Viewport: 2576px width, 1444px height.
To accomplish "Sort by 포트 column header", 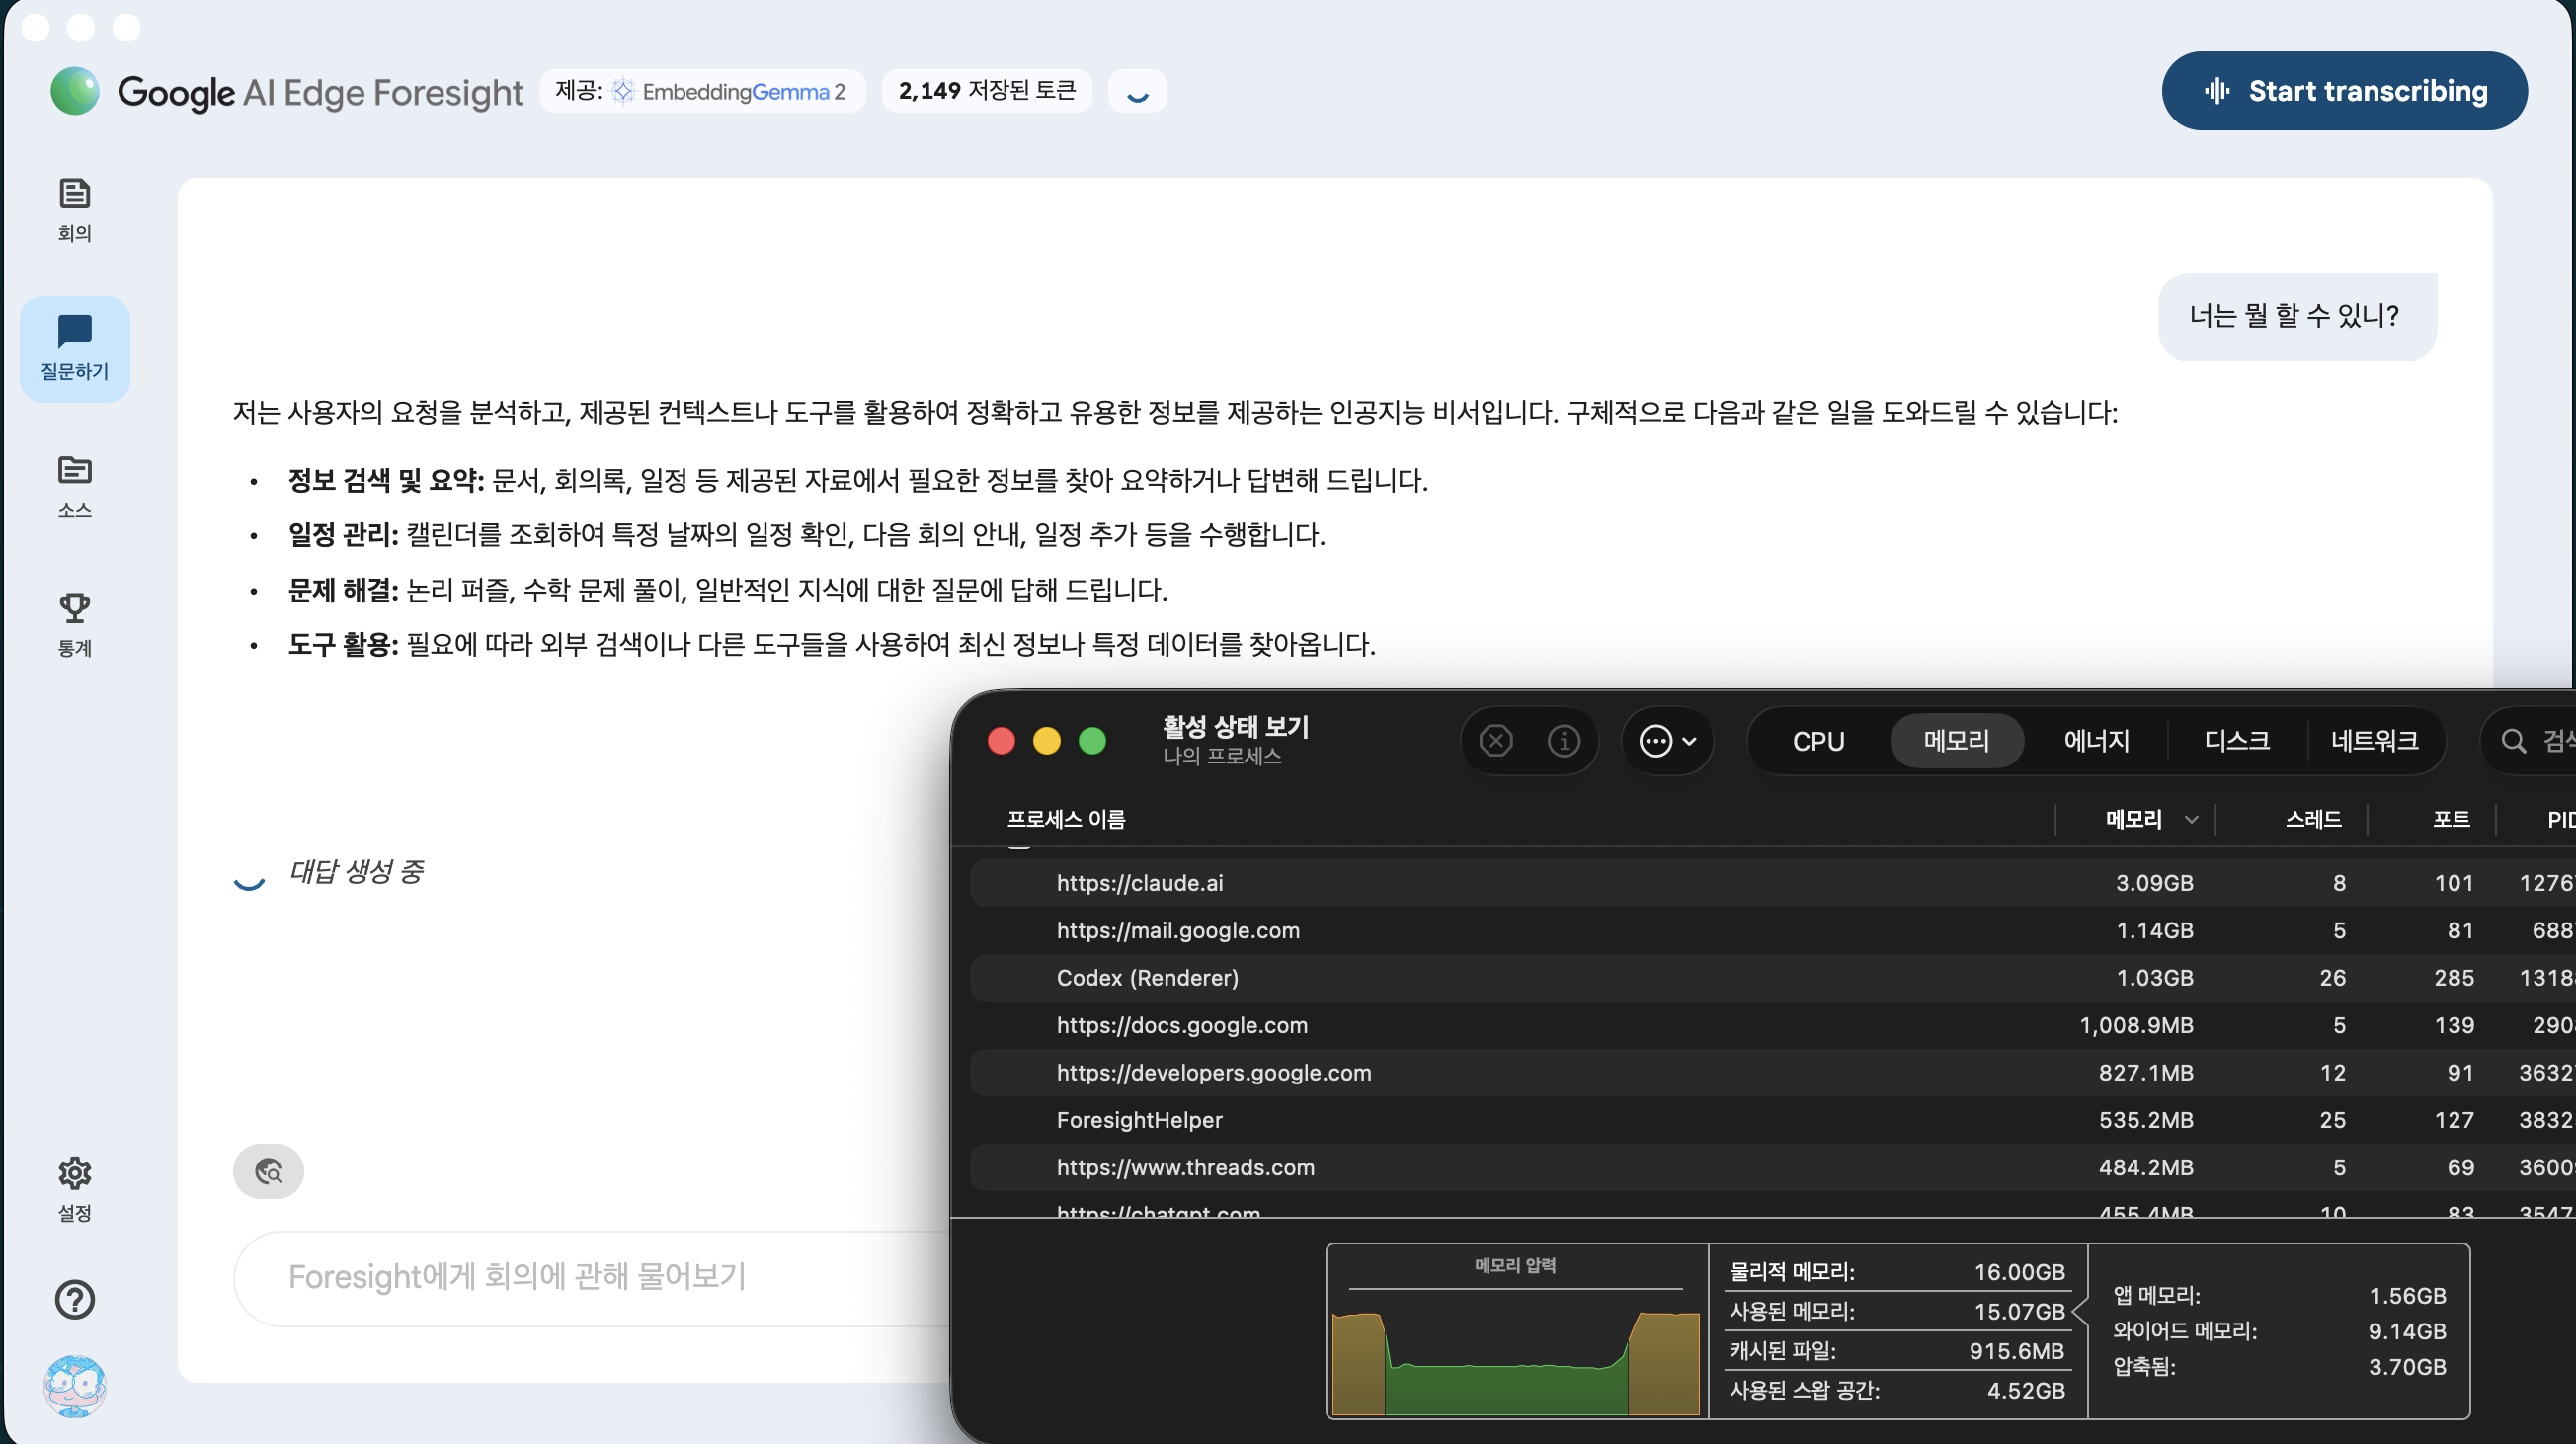I will click(x=2451, y=819).
